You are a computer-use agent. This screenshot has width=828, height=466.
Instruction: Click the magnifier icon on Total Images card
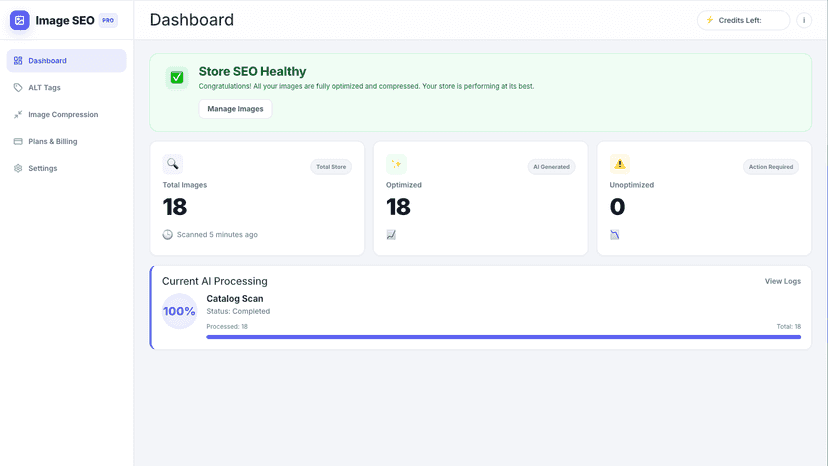click(x=173, y=164)
